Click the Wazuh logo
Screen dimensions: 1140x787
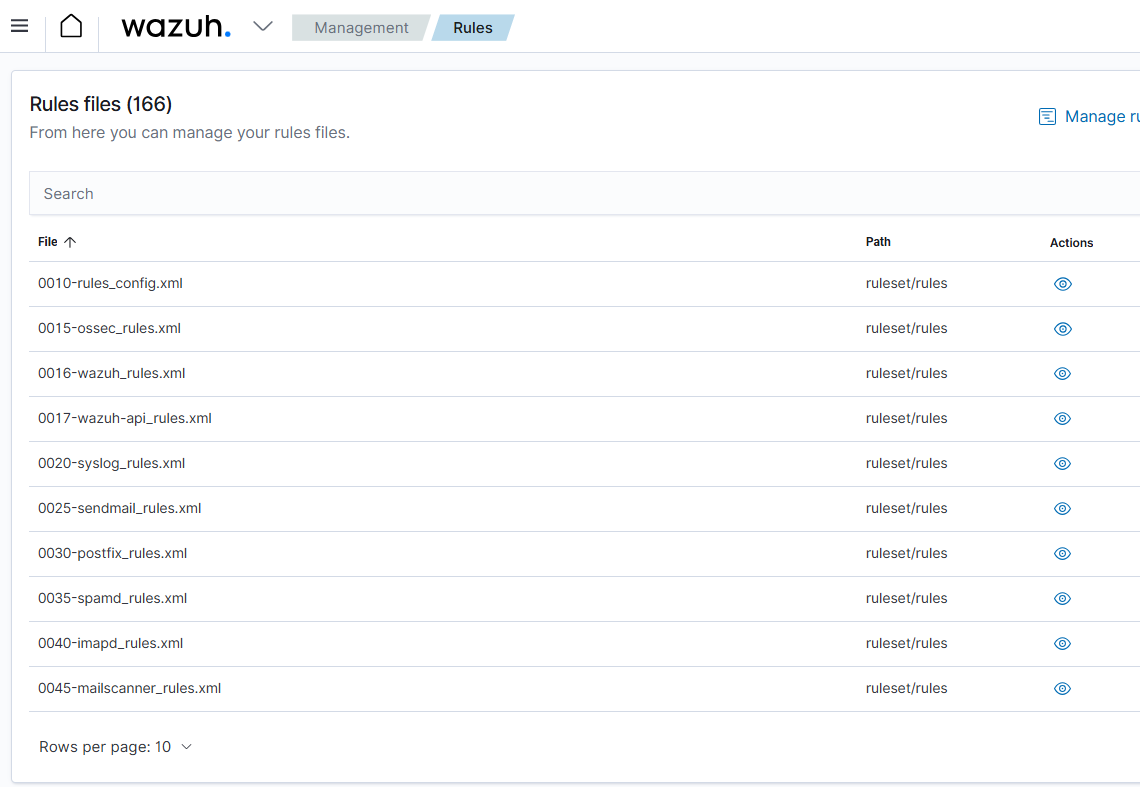(x=175, y=27)
